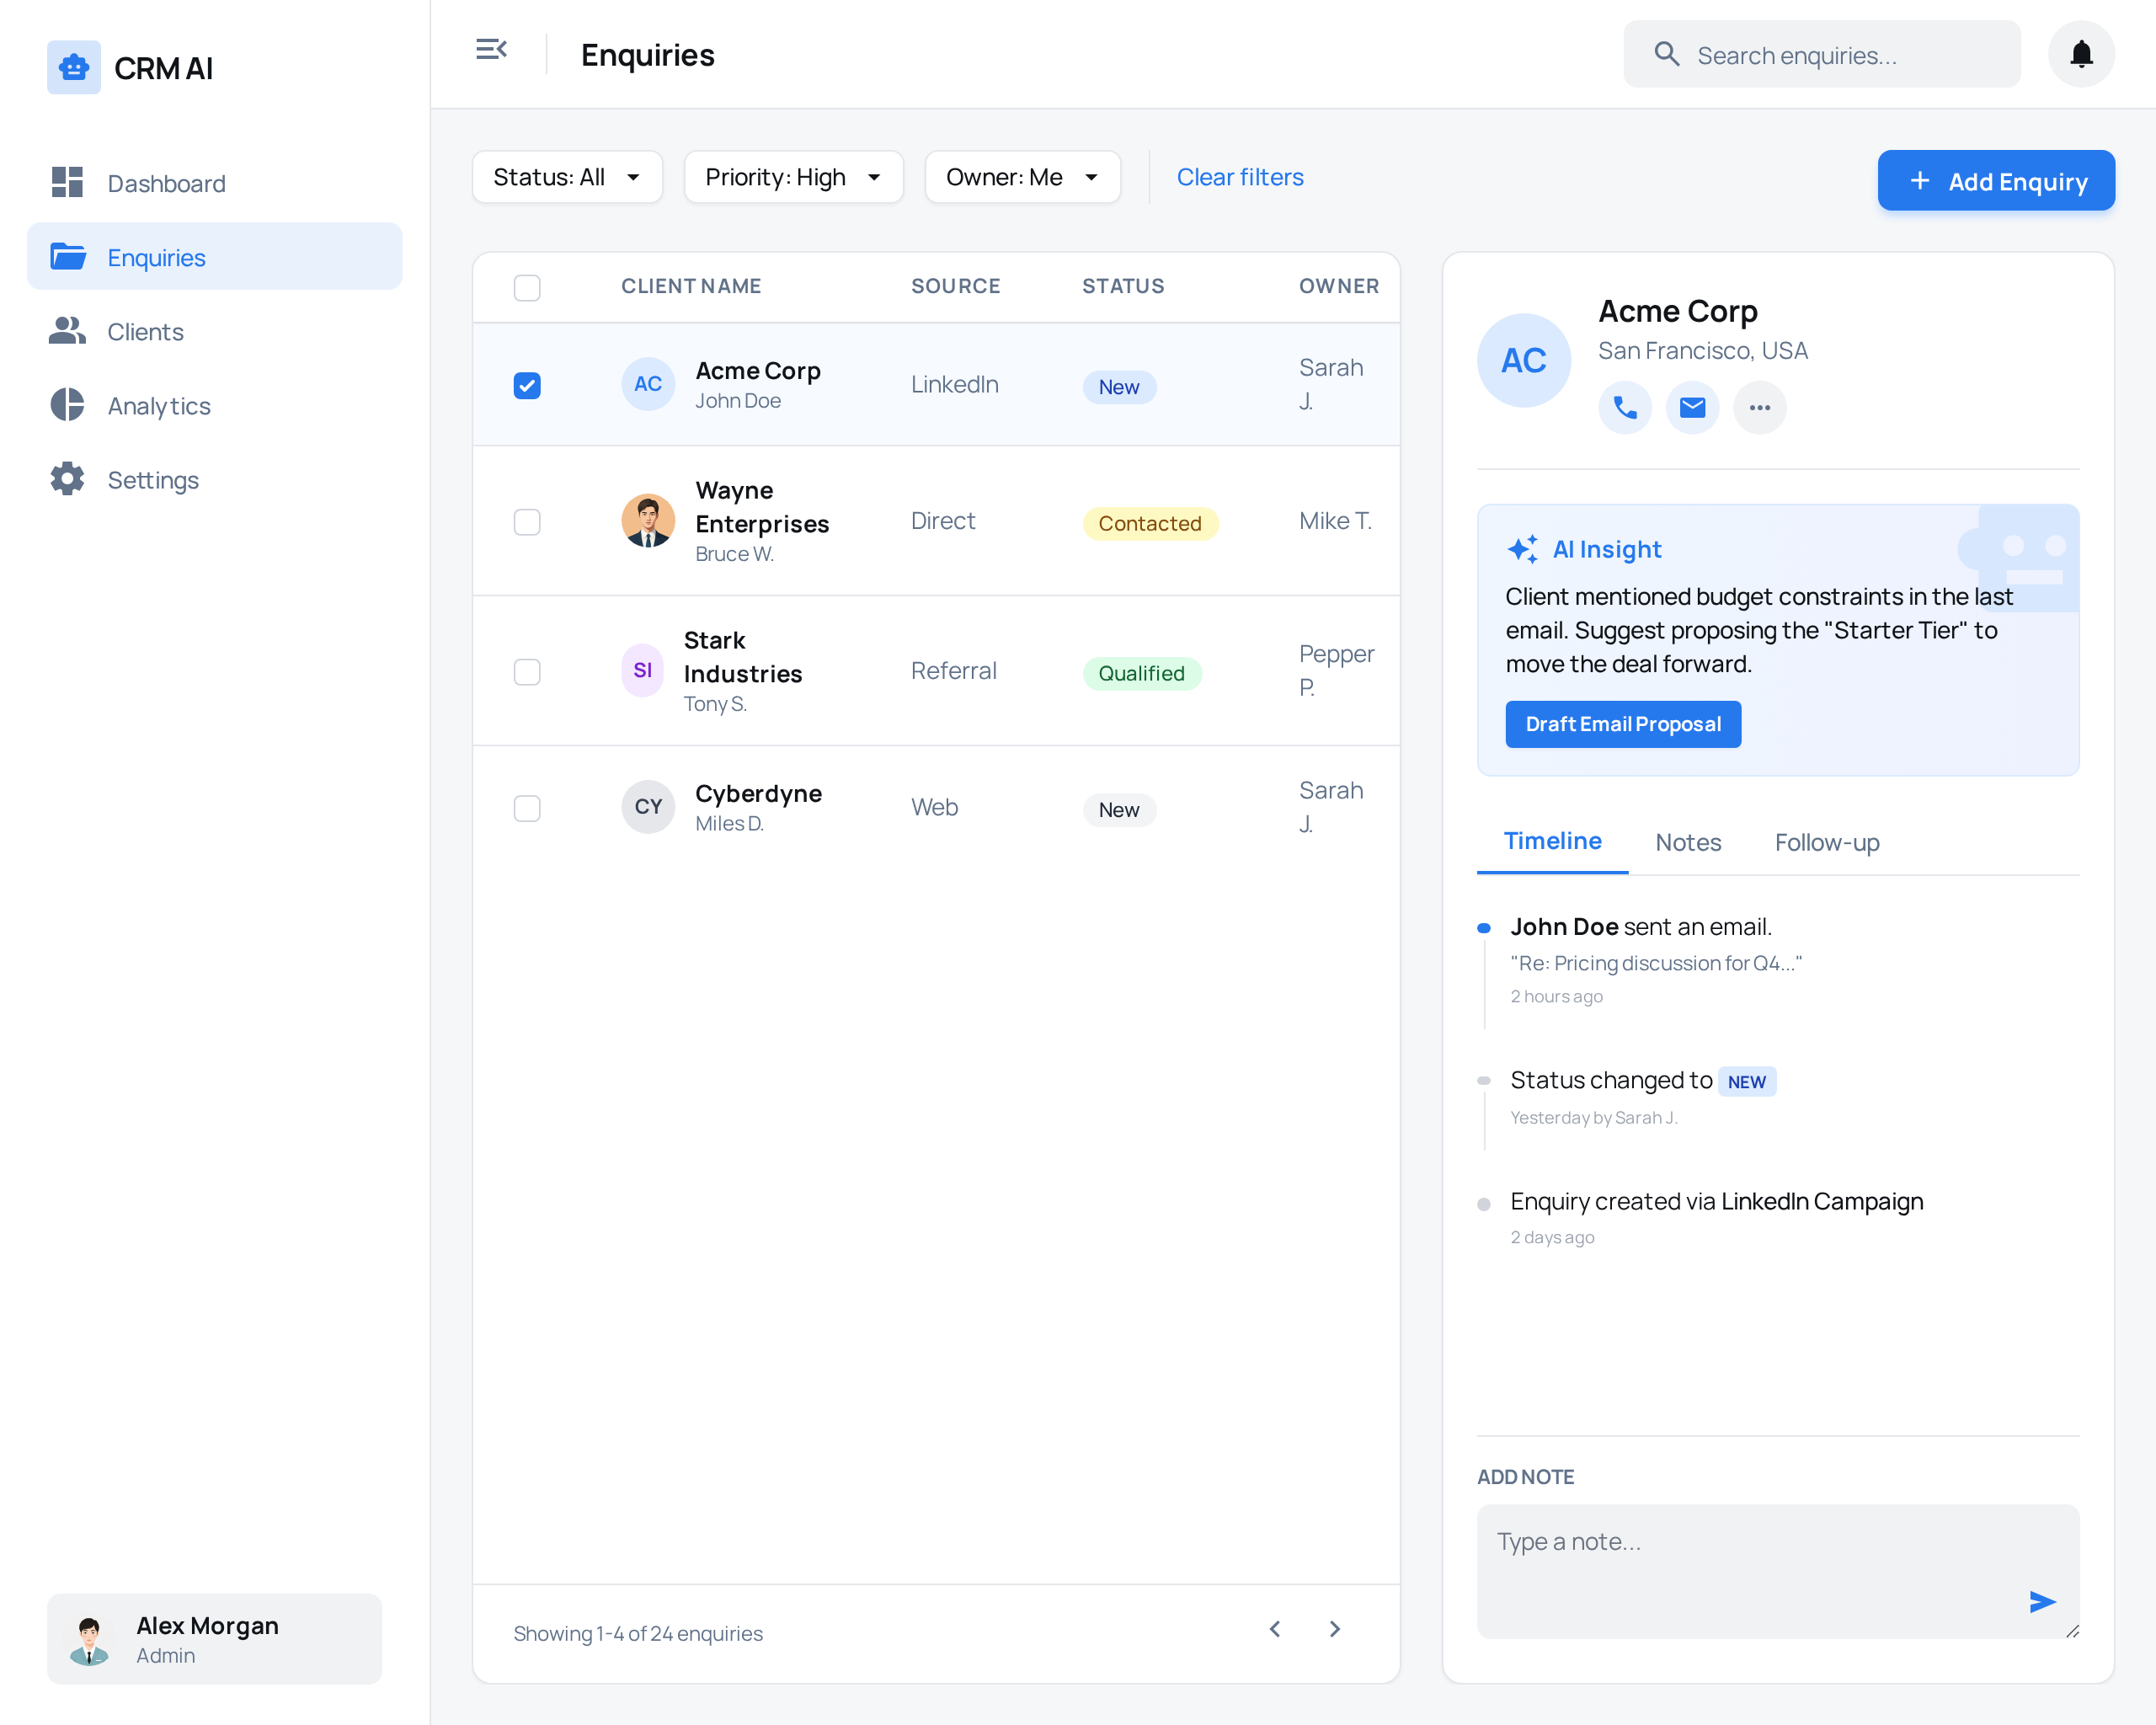This screenshot has width=2156, height=1725.
Task: Click the Enquiries folder icon in the sidebar
Action: pos(67,257)
